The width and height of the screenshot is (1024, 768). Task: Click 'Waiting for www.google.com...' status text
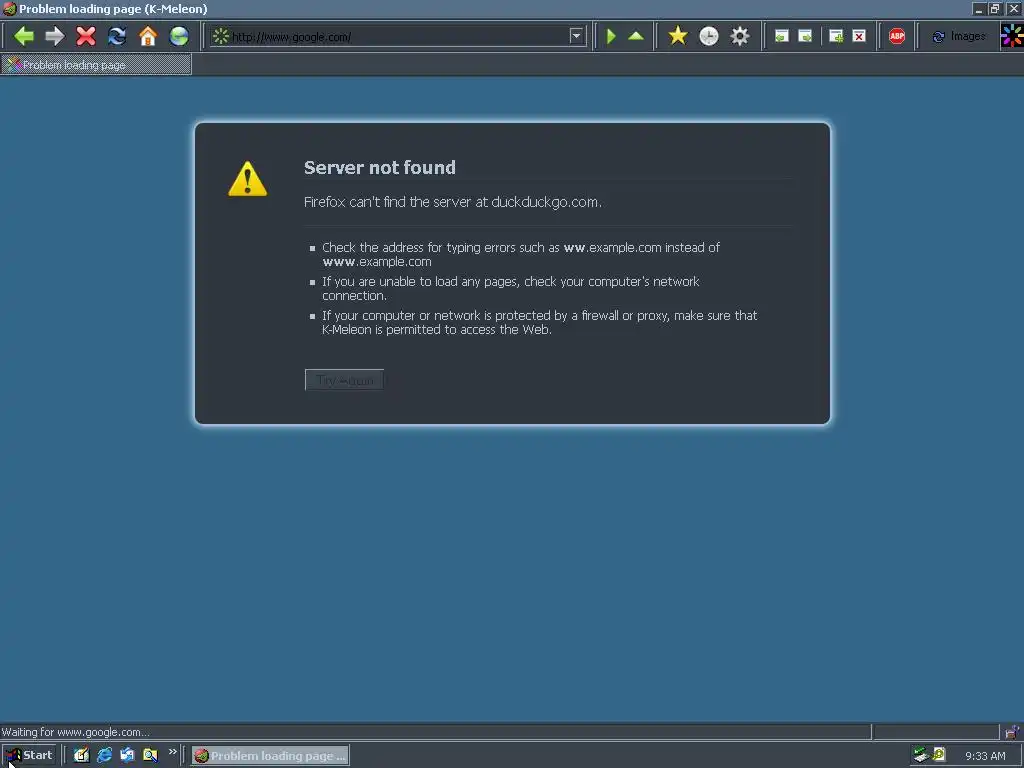coord(76,732)
